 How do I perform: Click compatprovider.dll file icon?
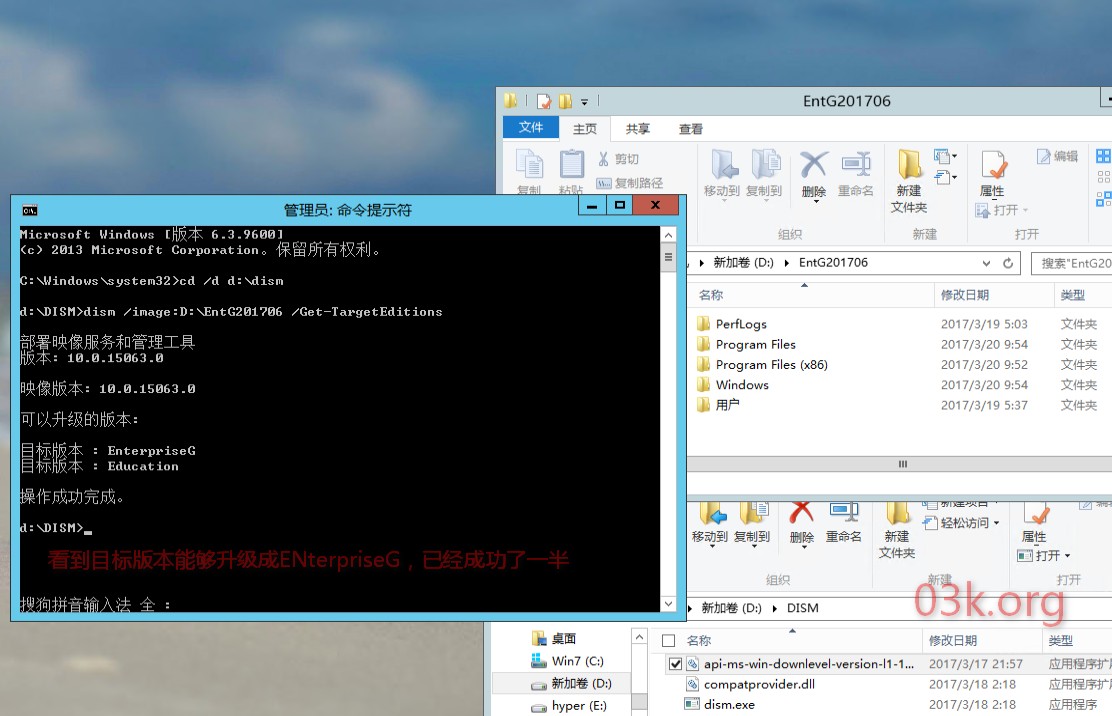tap(691, 684)
